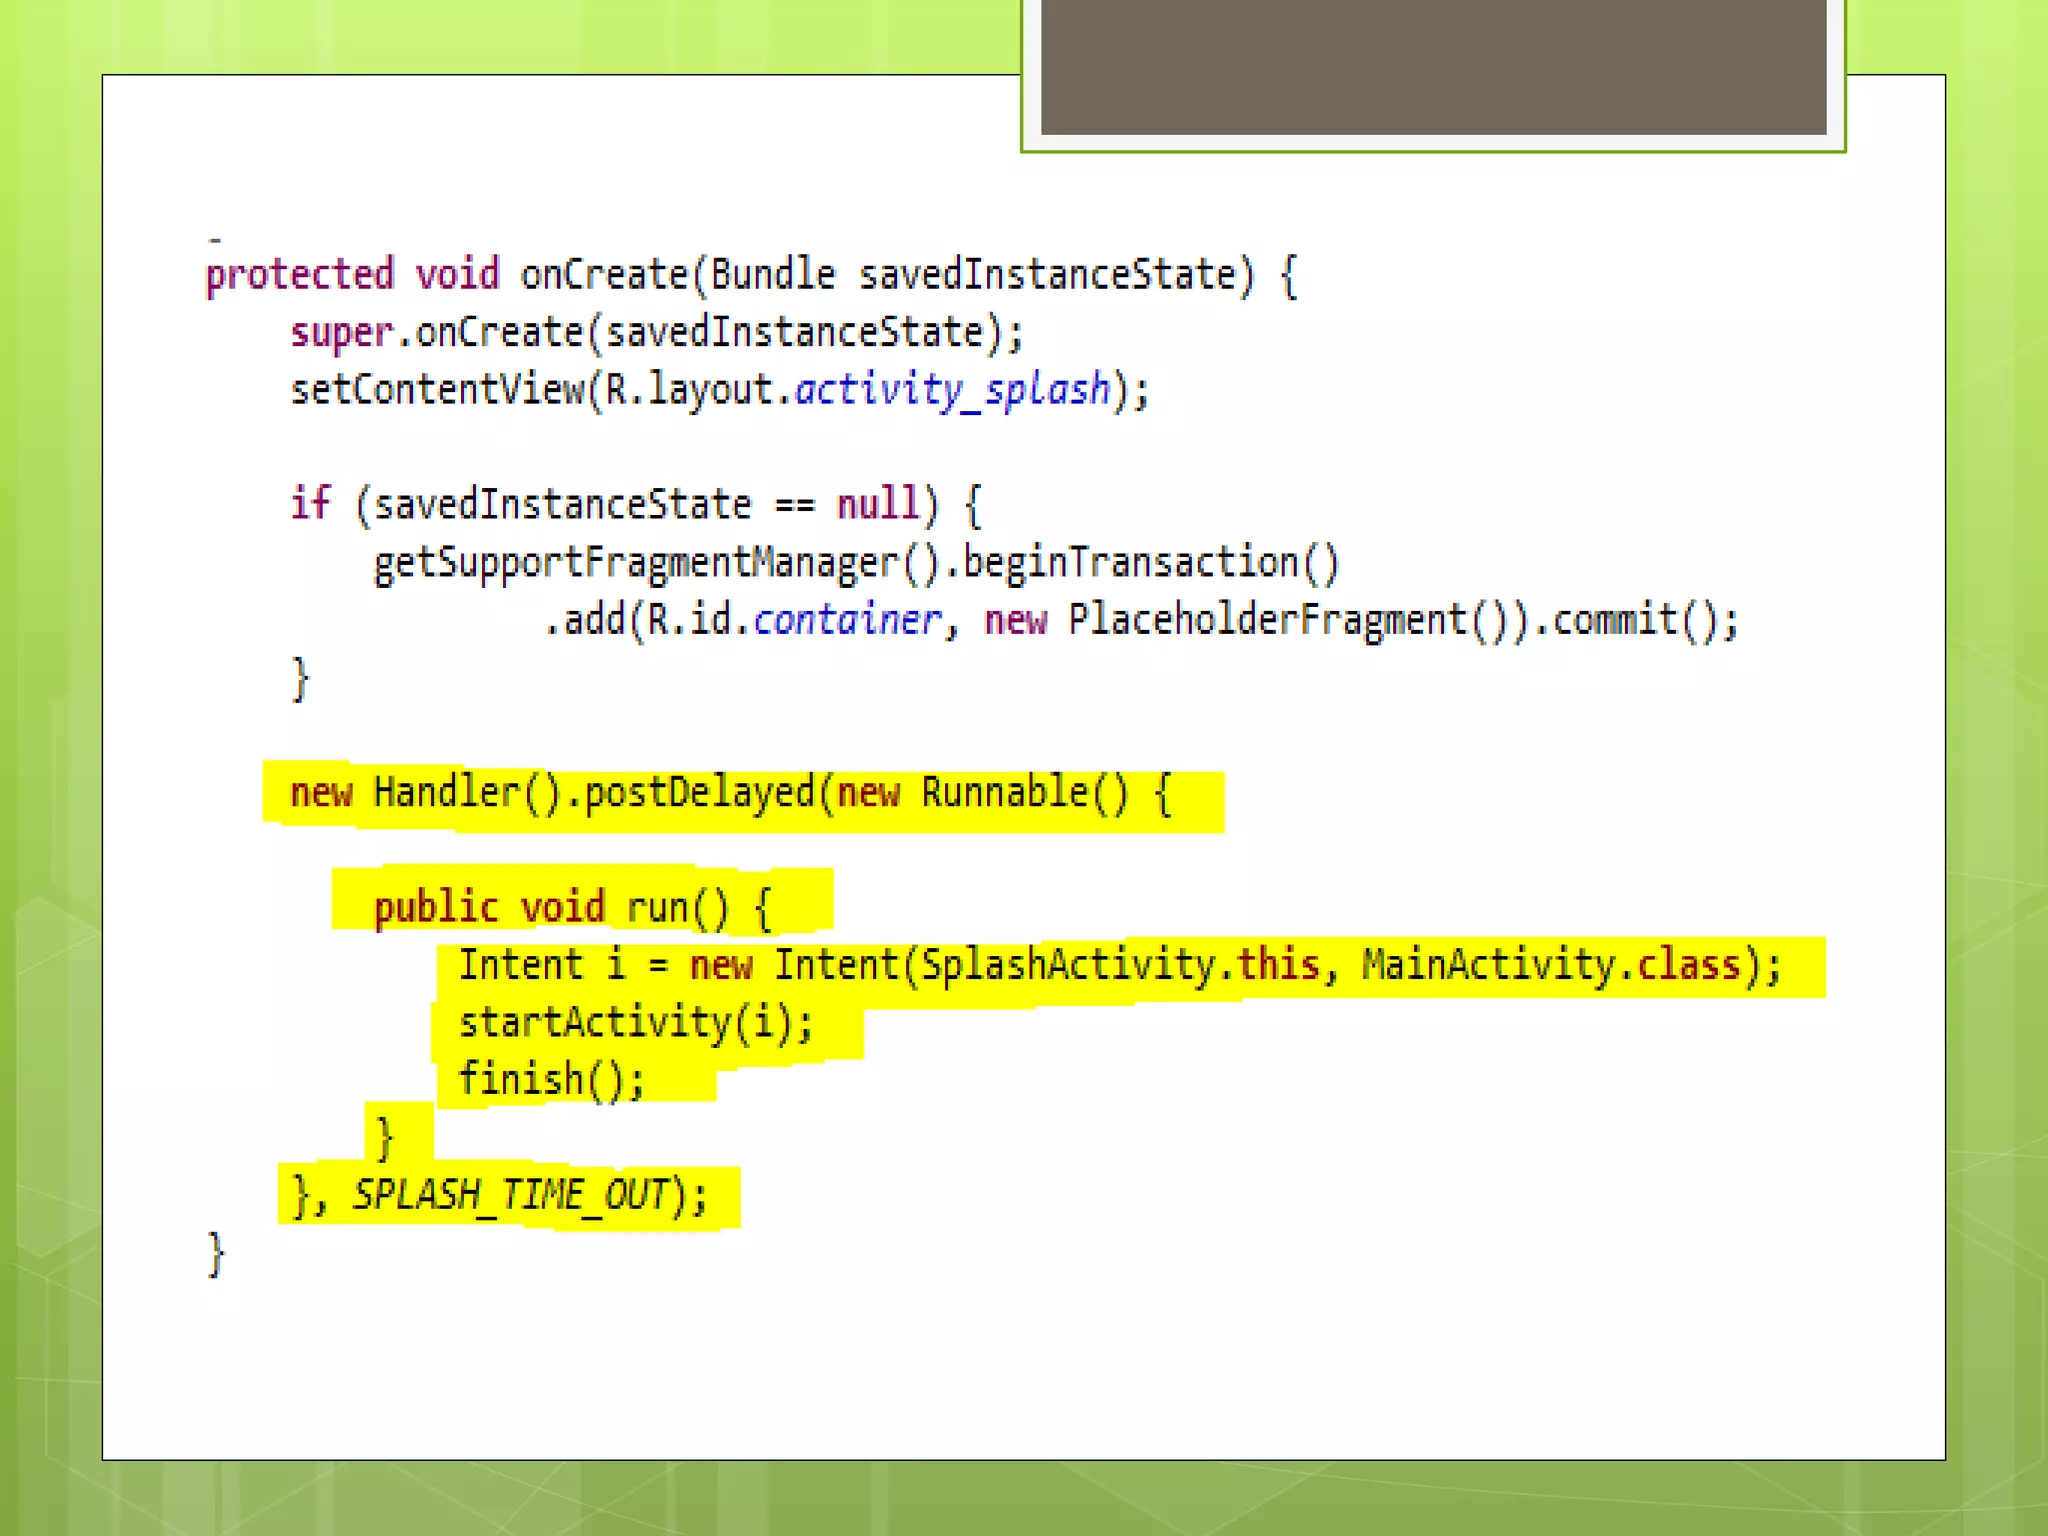Click the brown title placeholder rectangle
The width and height of the screenshot is (2048, 1536).
[x=1433, y=66]
